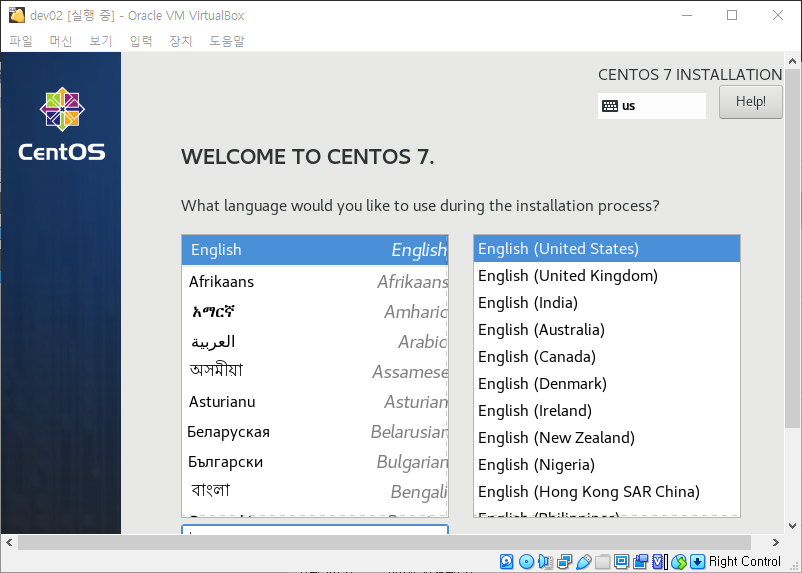The image size is (802, 573).
Task: Choose English (Hong Kong SAR China) locale
Action: (x=607, y=492)
